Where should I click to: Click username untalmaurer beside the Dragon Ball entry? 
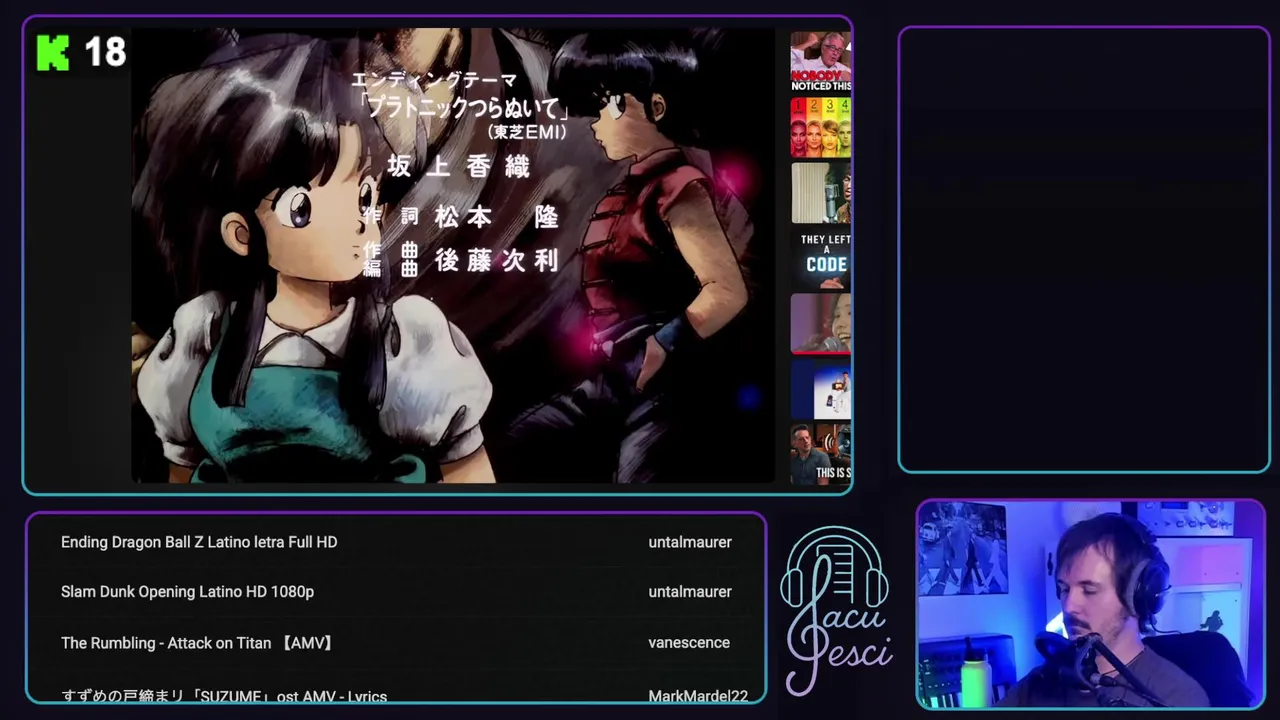690,542
